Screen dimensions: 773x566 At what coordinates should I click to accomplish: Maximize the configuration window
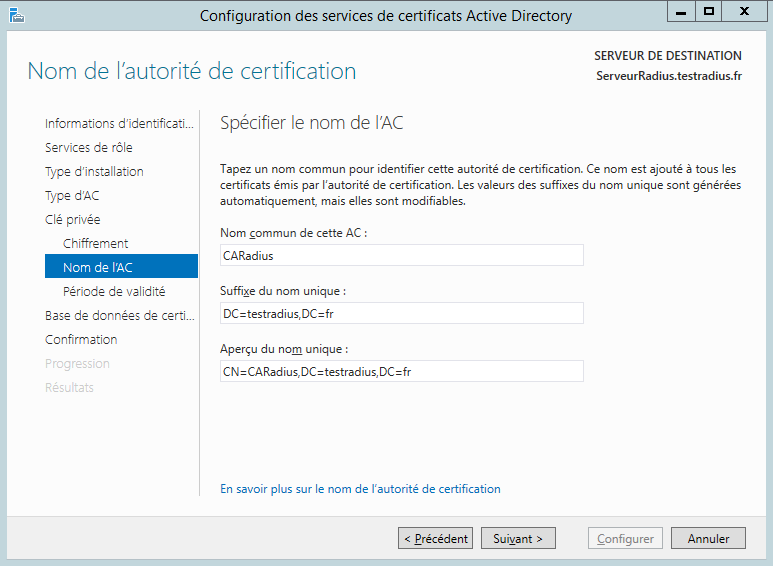coord(709,12)
